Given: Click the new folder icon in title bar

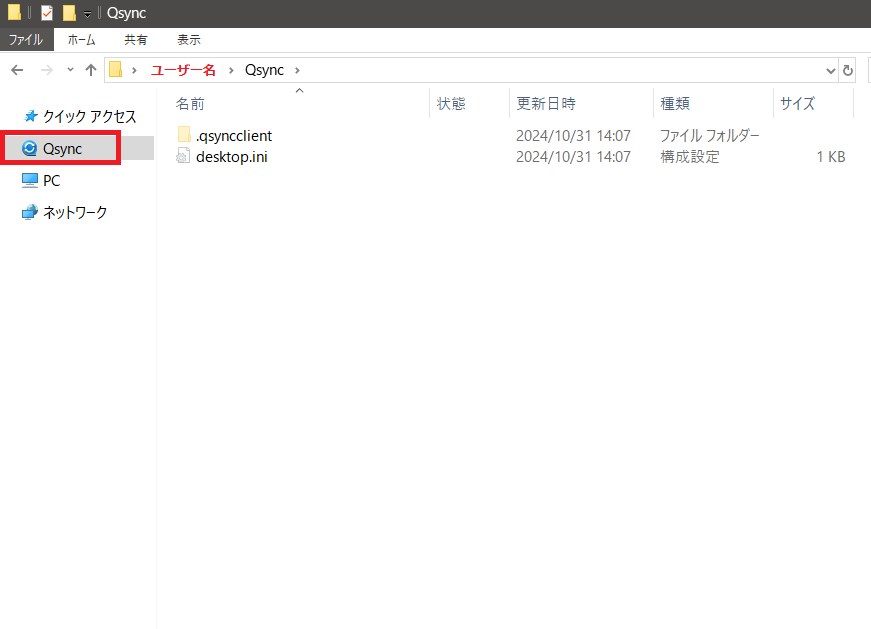Looking at the screenshot, I should (69, 13).
